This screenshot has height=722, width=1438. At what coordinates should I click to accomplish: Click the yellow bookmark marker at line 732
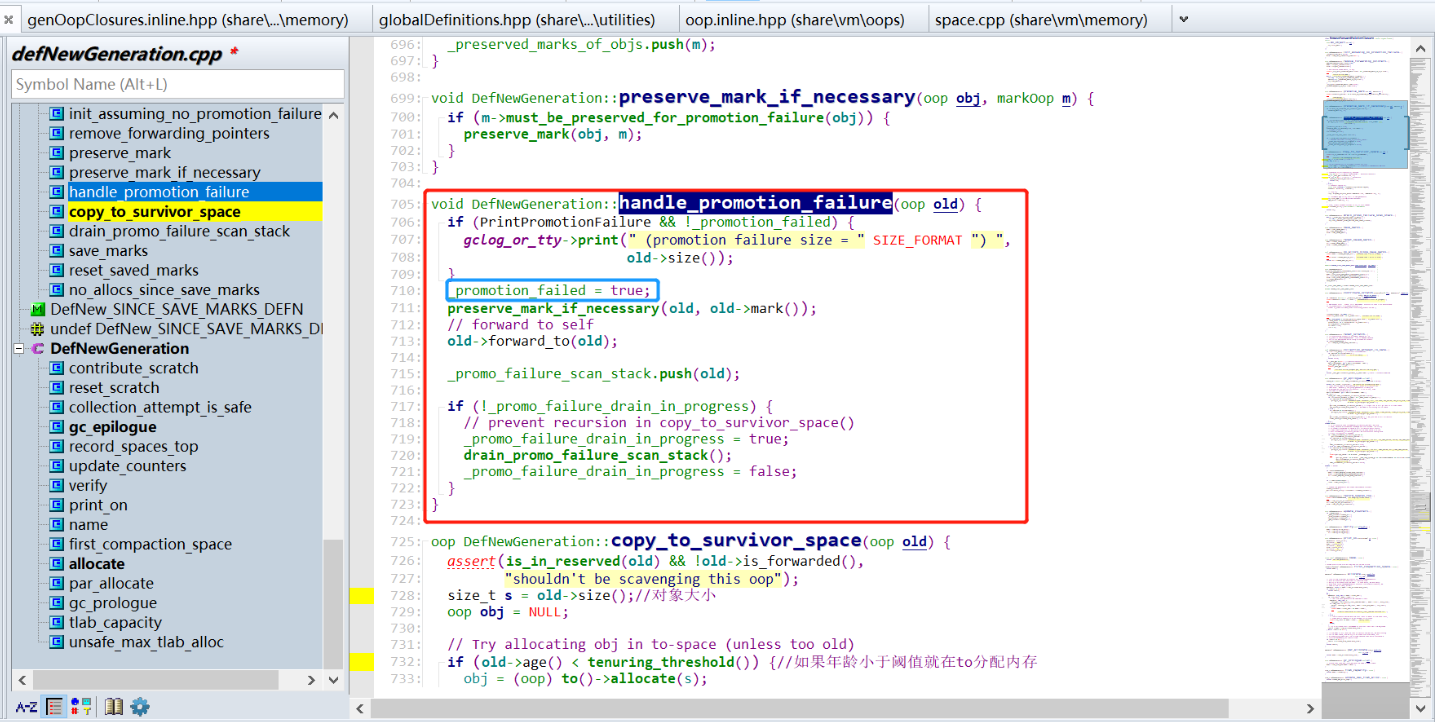(361, 662)
